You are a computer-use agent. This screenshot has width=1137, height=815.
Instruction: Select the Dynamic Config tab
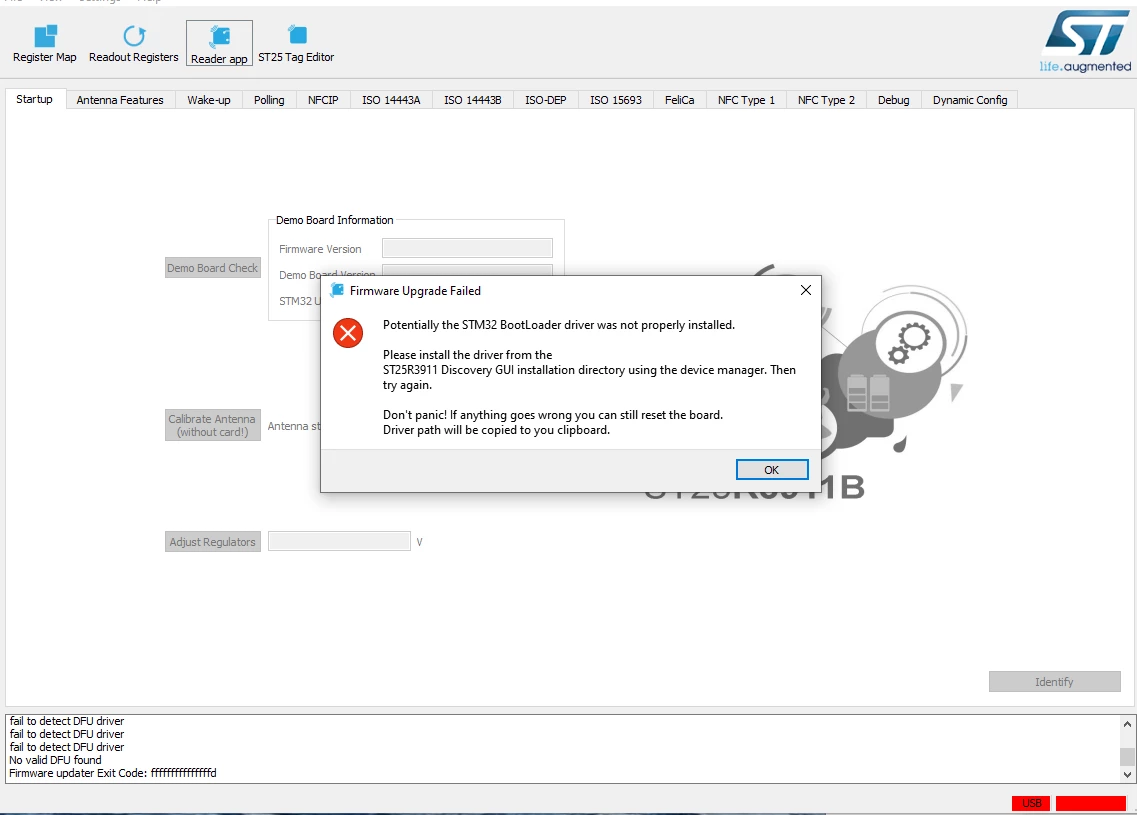[969, 100]
